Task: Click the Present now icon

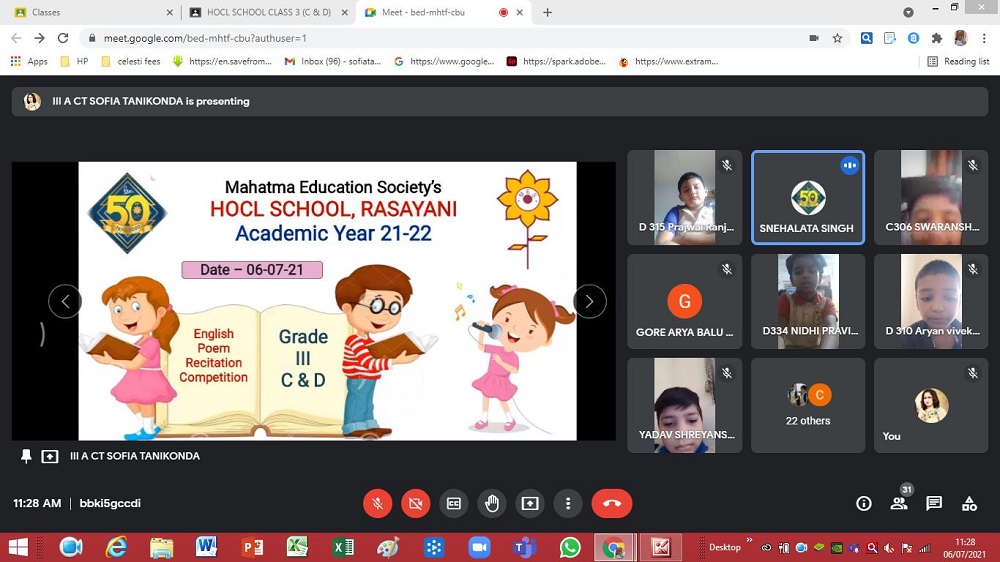Action: (x=530, y=504)
